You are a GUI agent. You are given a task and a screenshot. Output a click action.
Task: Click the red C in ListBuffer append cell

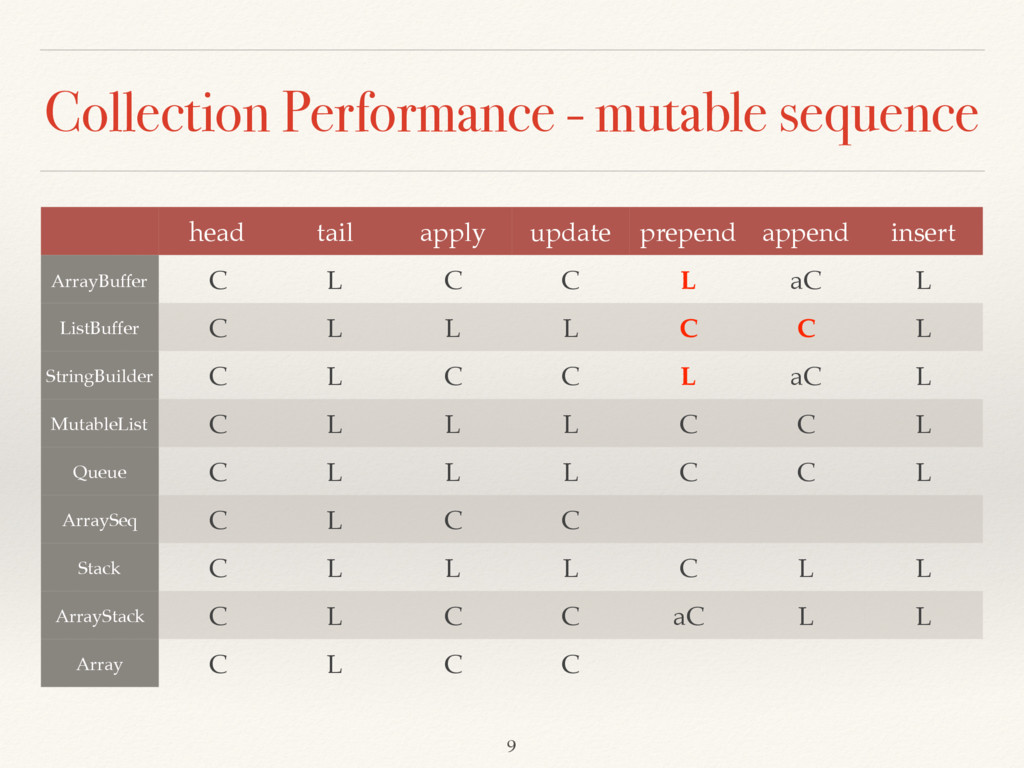click(806, 328)
